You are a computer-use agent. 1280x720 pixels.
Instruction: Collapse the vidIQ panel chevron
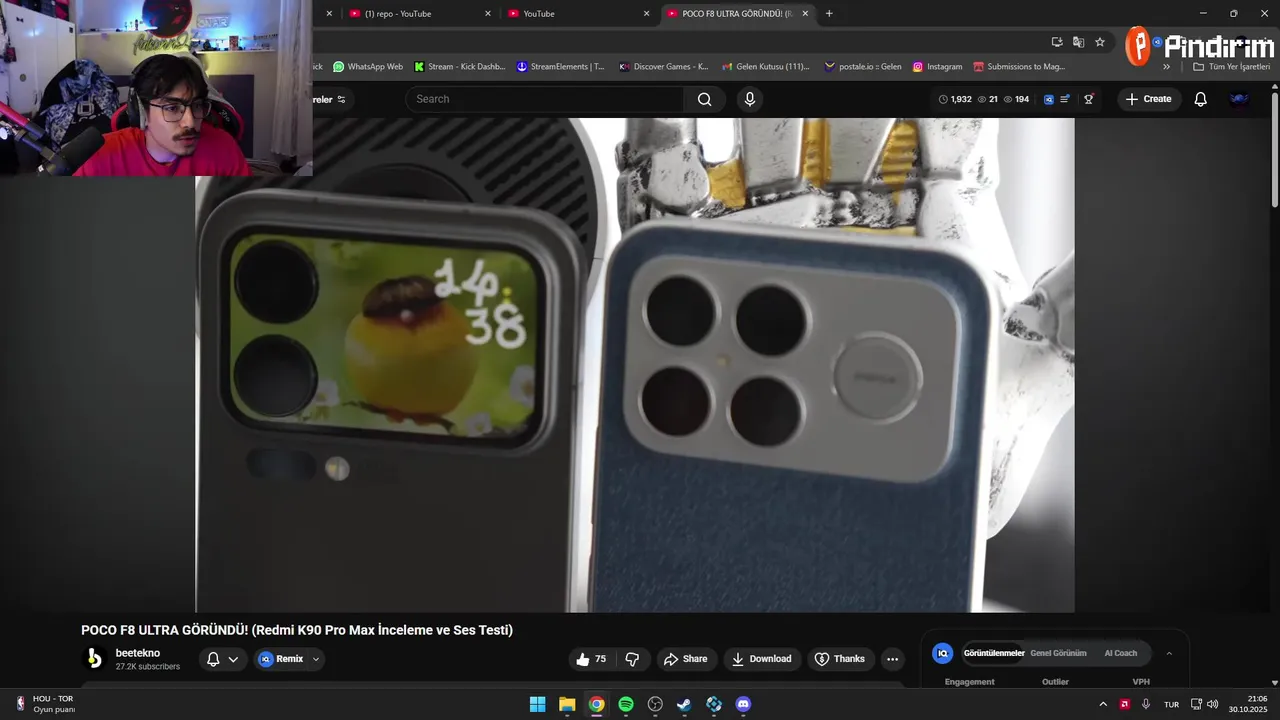[1169, 653]
